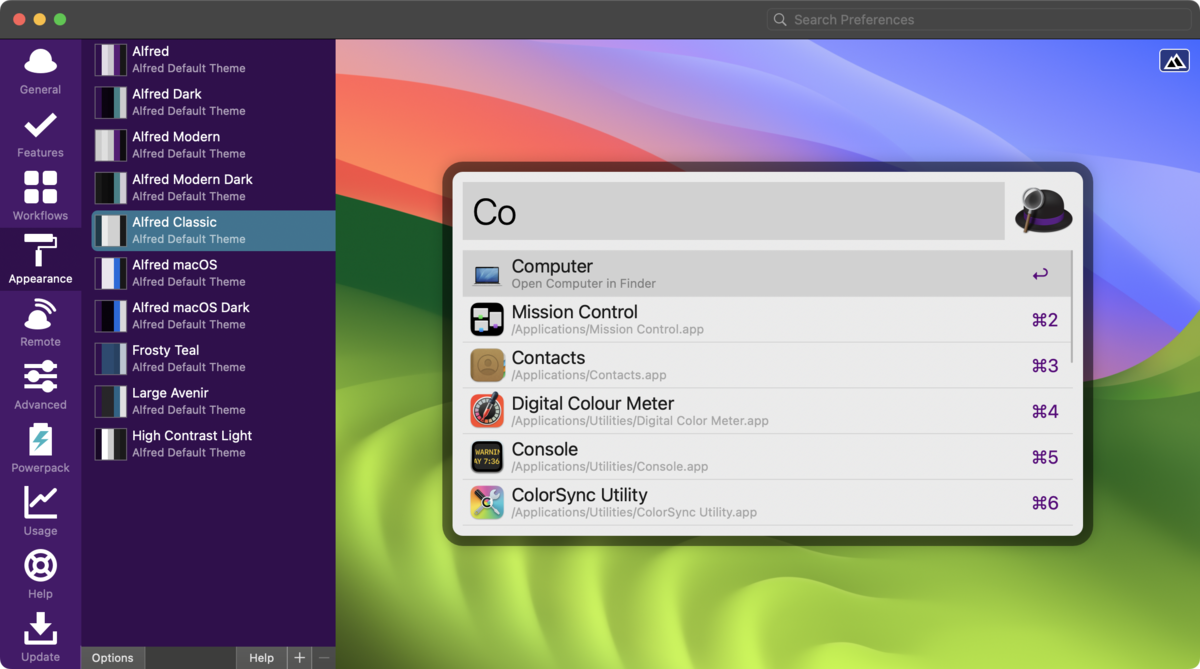Image resolution: width=1200 pixels, height=669 pixels.
Task: Click the magnifier icon in Search Preferences
Action: pos(780,20)
